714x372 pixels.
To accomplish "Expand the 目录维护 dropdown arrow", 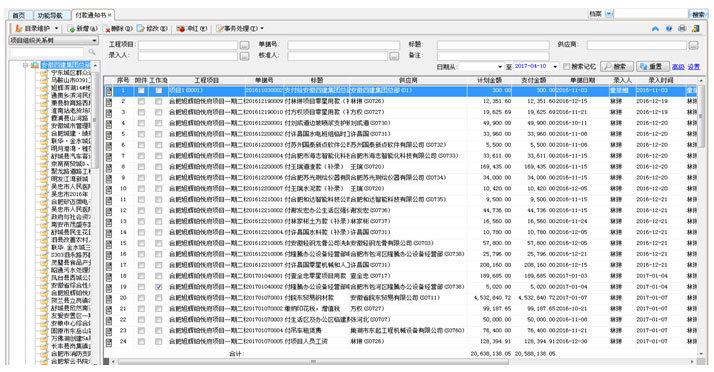I will coord(56,29).
